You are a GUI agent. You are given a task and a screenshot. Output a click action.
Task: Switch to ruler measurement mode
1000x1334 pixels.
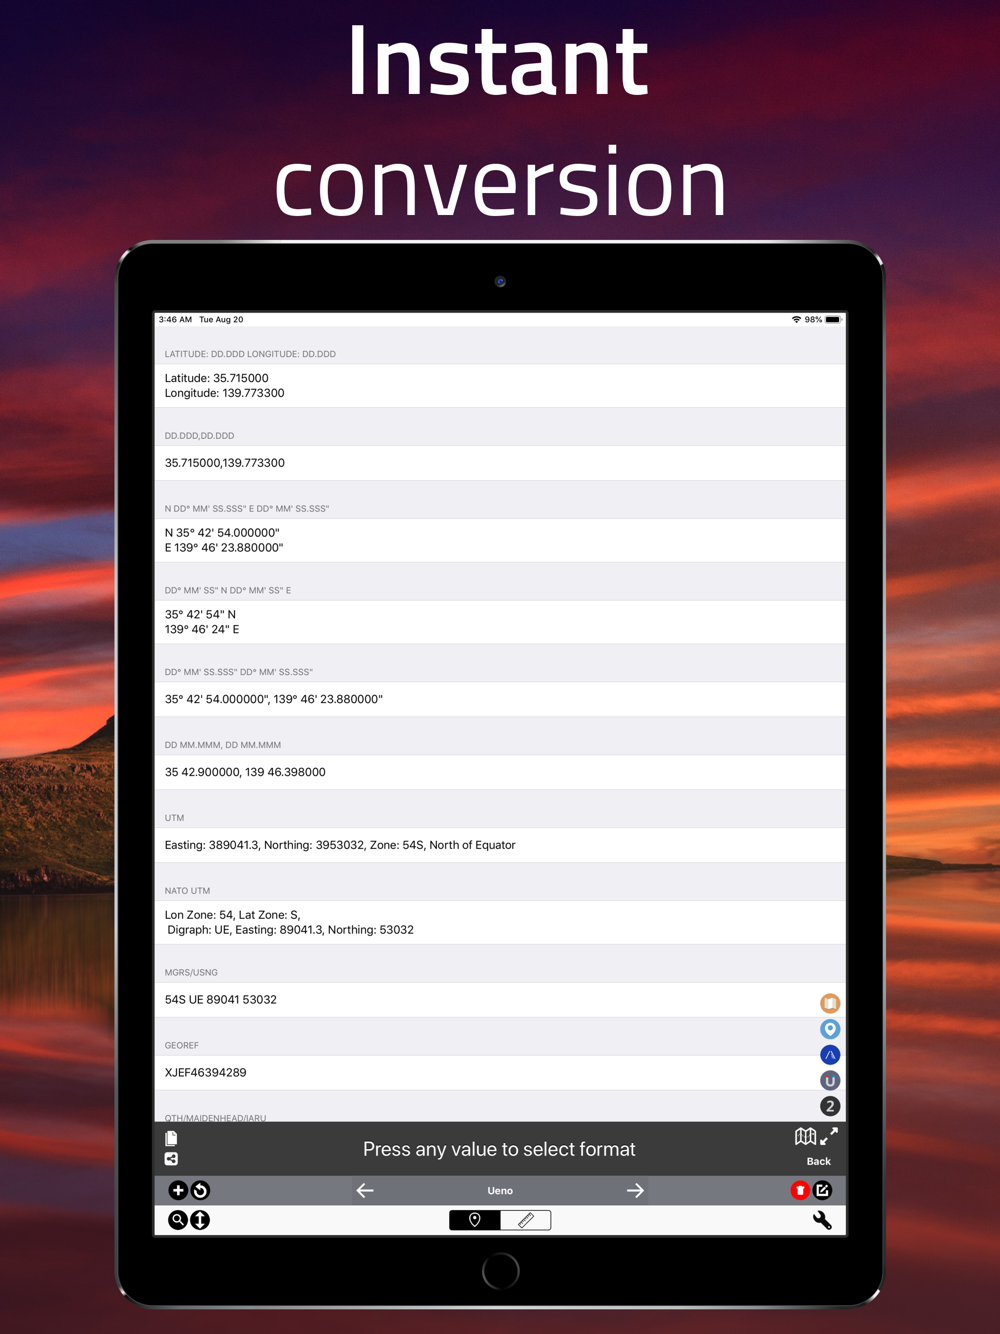[x=526, y=1220]
